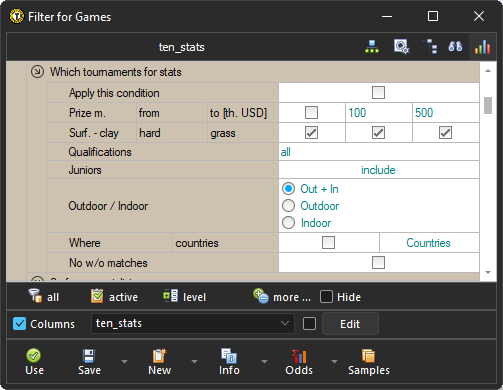The image size is (503, 390).
Task: Enable the Prize m. checkbox
Action: point(311,112)
